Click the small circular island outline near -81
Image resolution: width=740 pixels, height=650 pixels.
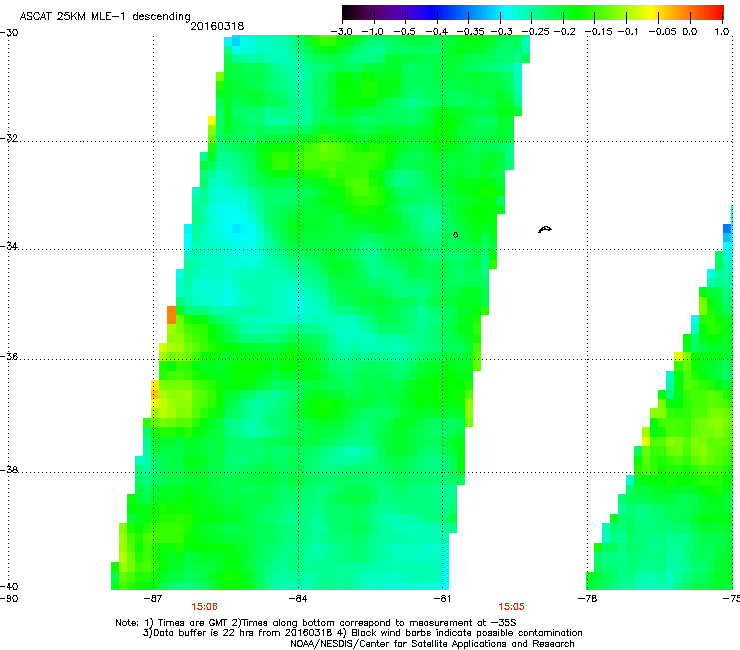[x=455, y=235]
